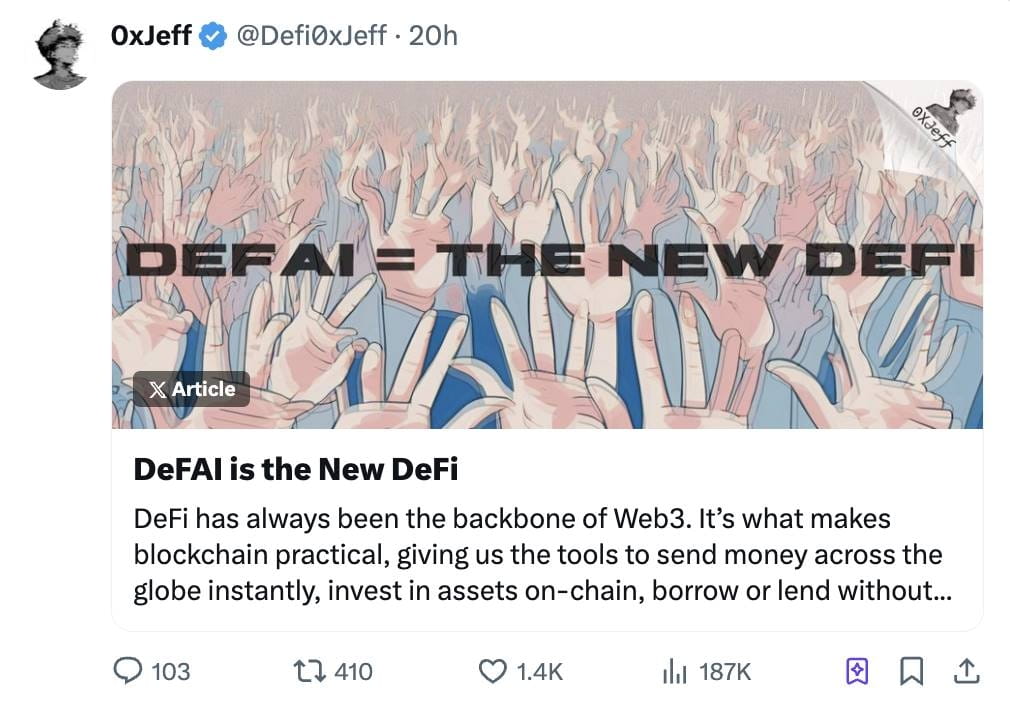Viewport: 1010px width, 704px height.
Task: Open 0xJeff's profile avatar
Action: 60,54
